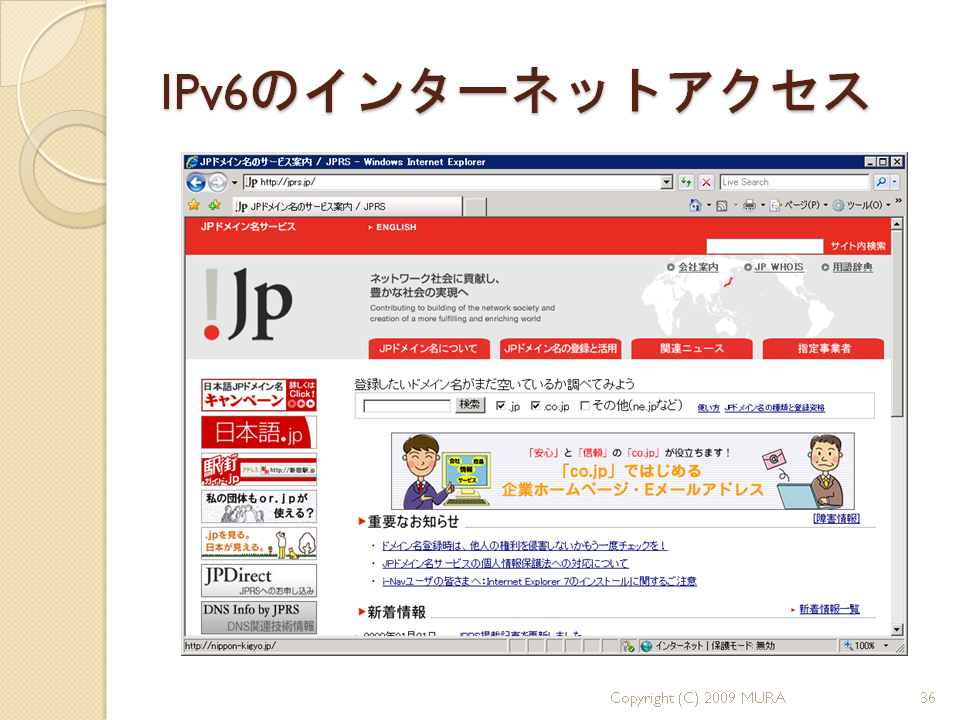Click the 検索 button for domain lookup

470,405
